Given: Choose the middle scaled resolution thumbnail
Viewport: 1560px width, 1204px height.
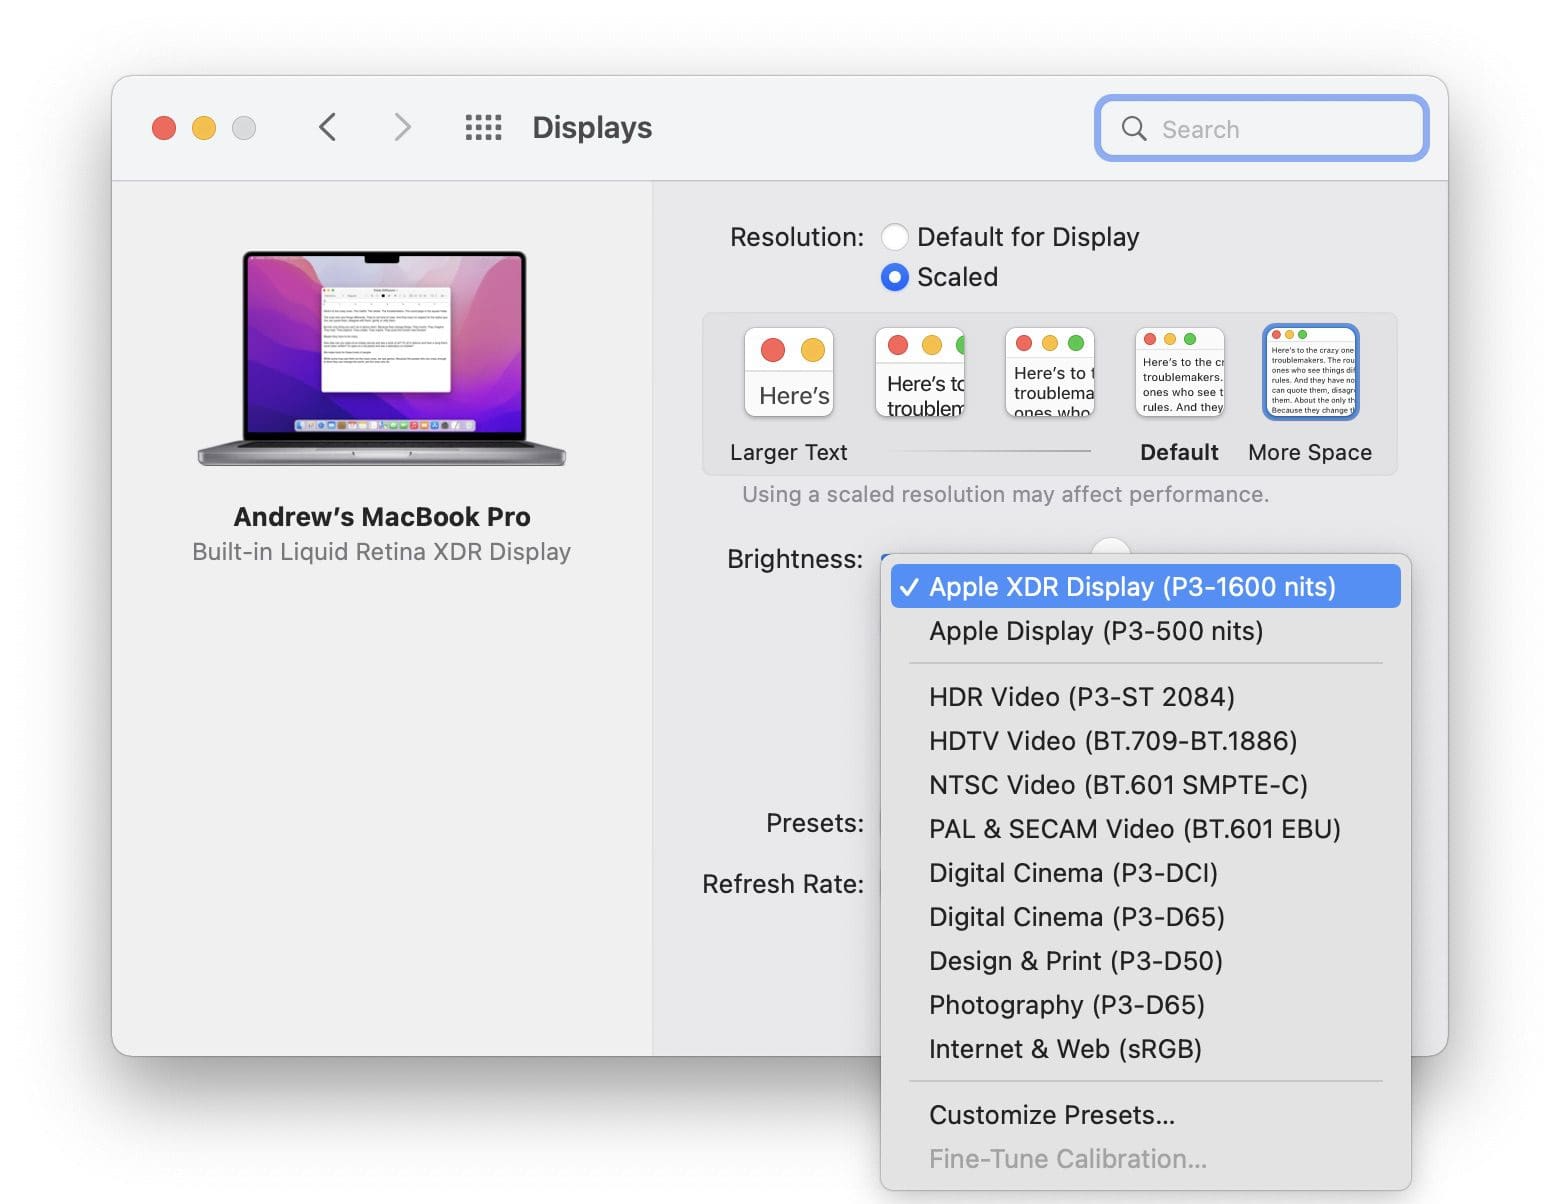Looking at the screenshot, I should pyautogui.click(x=1050, y=372).
